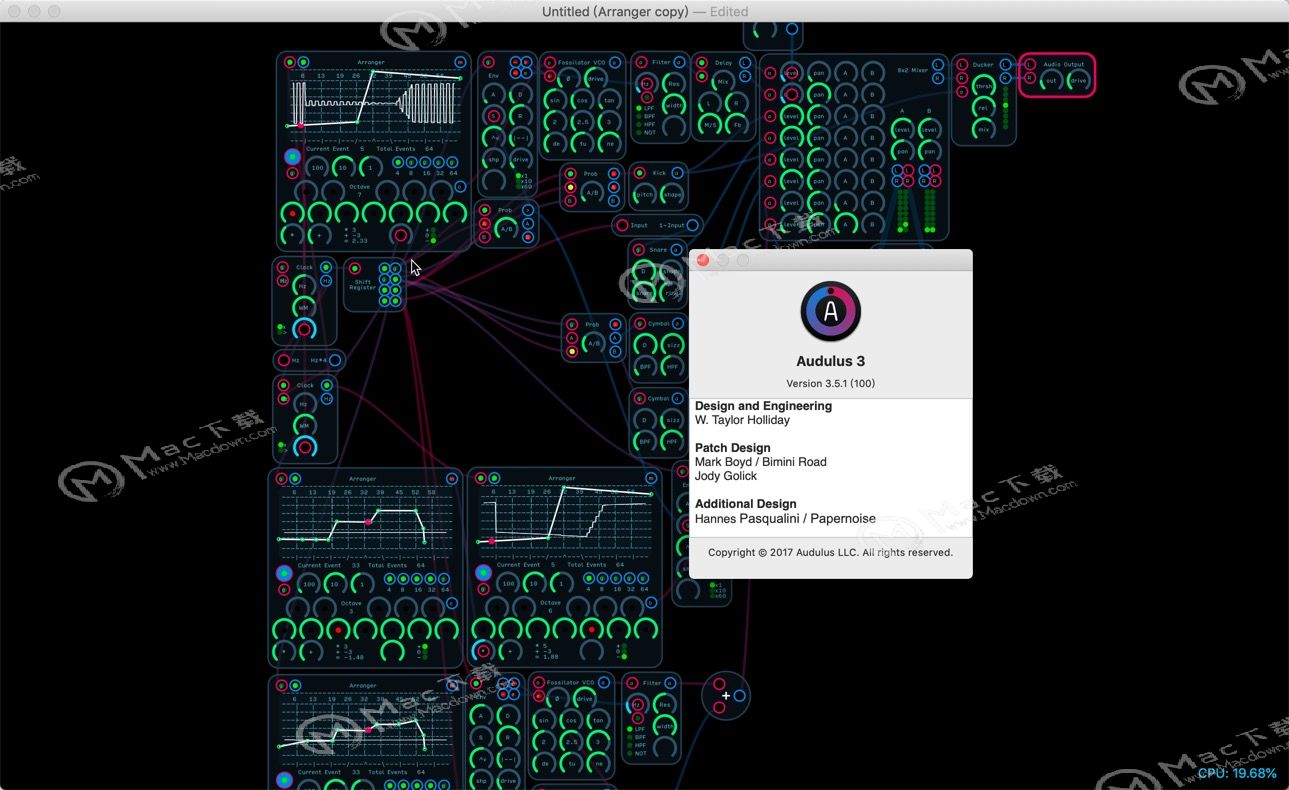This screenshot has height=790, width=1289.
Task: Click the red Hz input port node
Action: [283, 360]
